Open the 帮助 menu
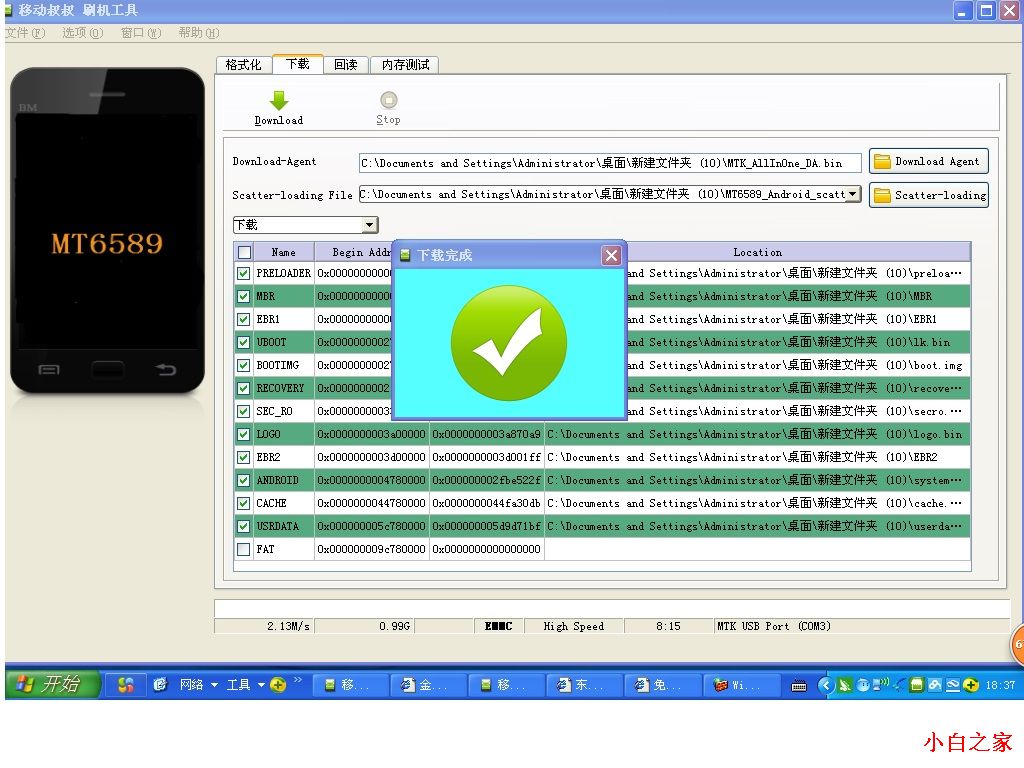Image resolution: width=1024 pixels, height=768 pixels. coord(199,33)
